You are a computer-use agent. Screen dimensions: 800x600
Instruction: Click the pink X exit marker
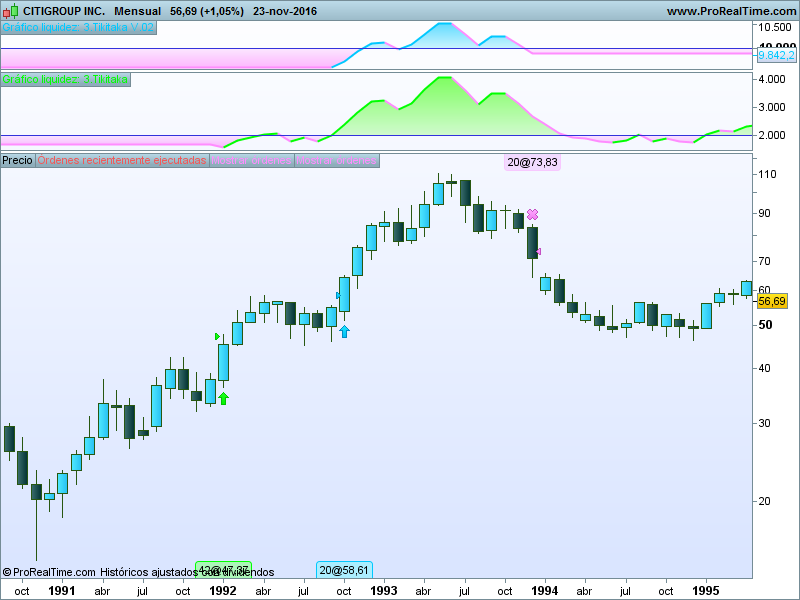tap(532, 214)
